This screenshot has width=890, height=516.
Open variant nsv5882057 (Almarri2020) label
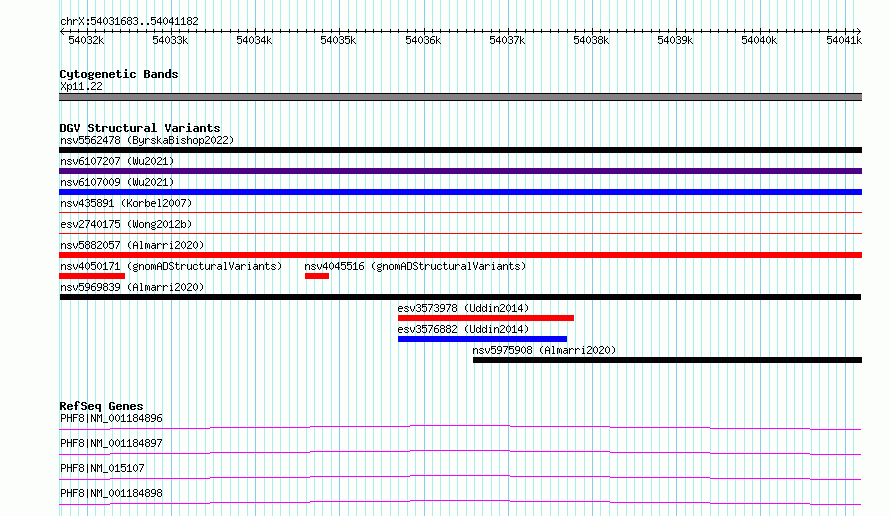[x=132, y=245]
